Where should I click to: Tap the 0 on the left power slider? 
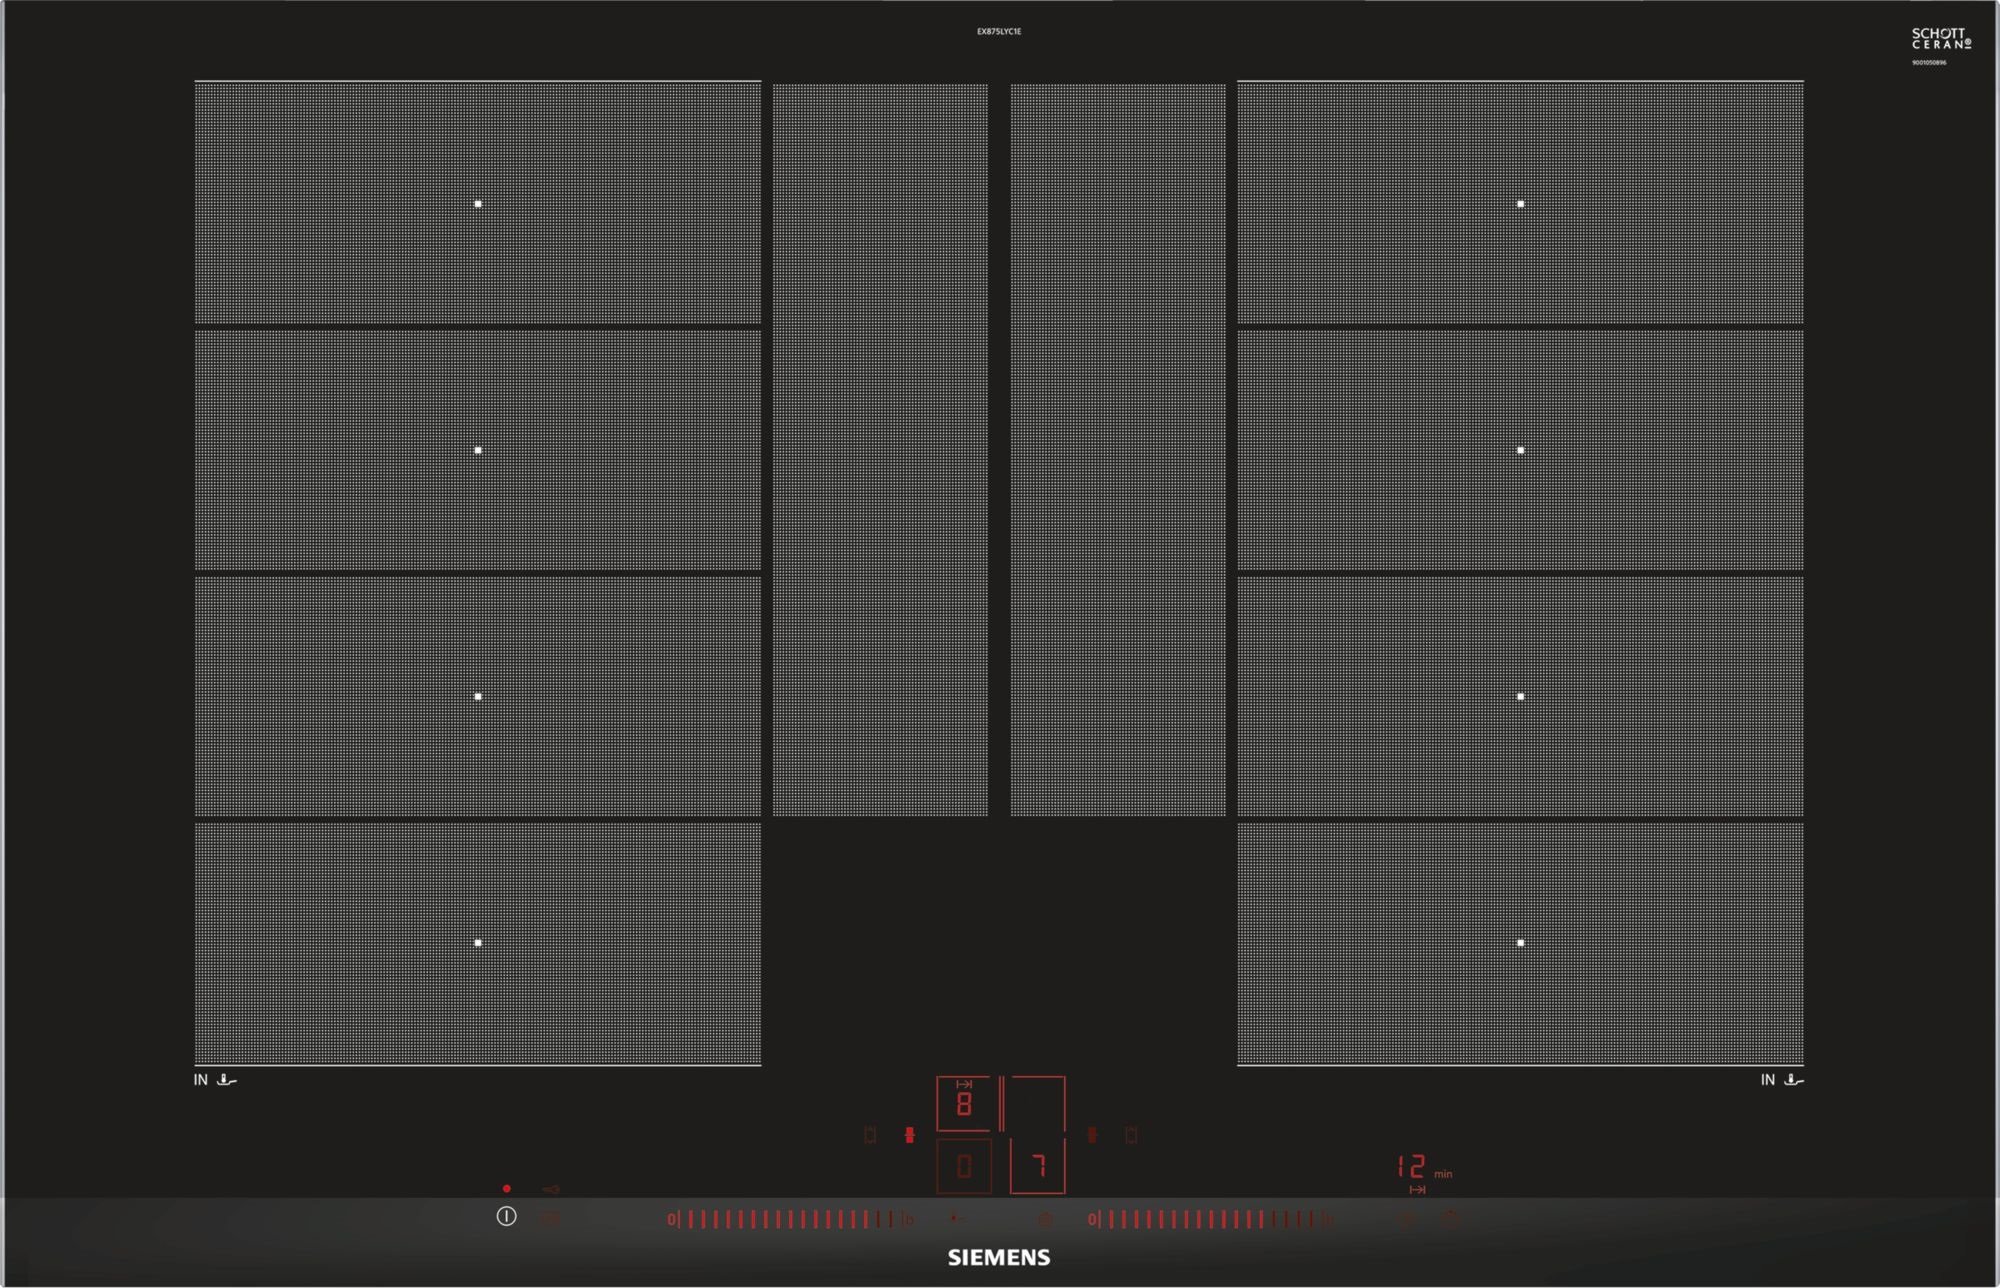(x=672, y=1219)
